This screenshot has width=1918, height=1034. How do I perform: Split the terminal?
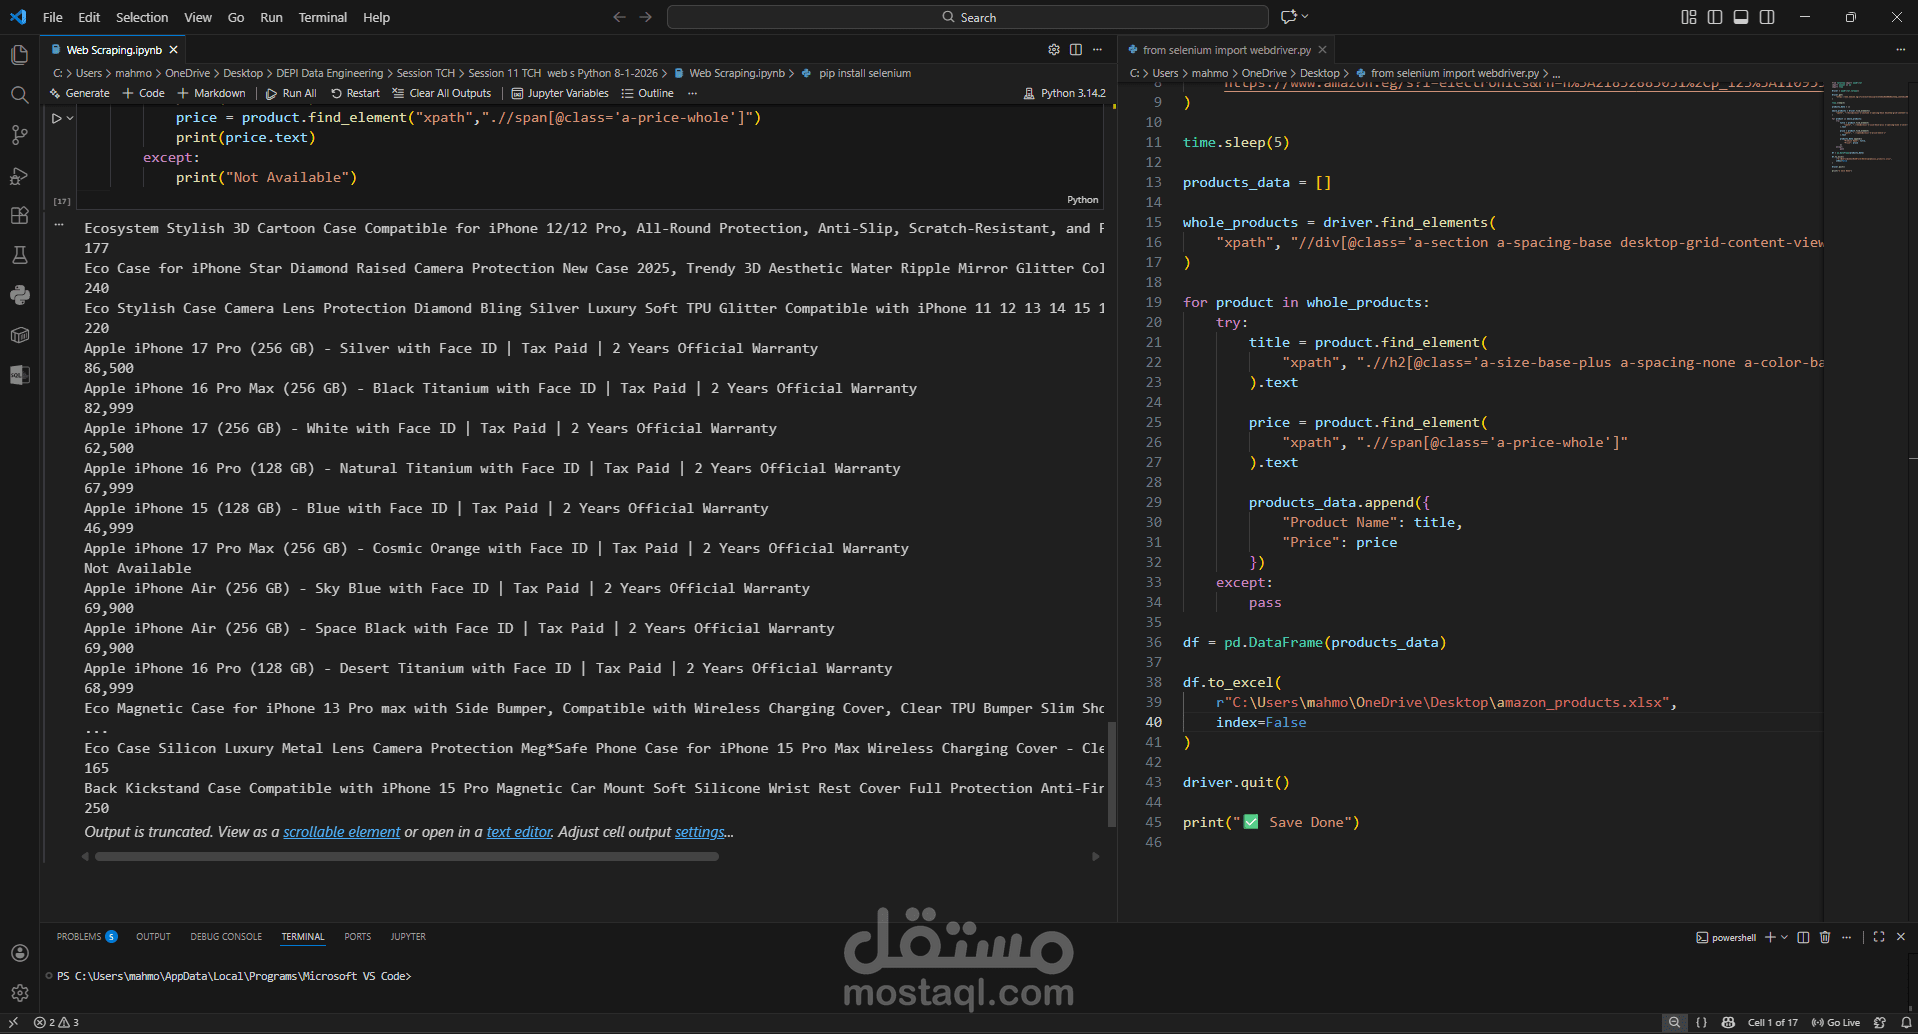click(x=1803, y=937)
